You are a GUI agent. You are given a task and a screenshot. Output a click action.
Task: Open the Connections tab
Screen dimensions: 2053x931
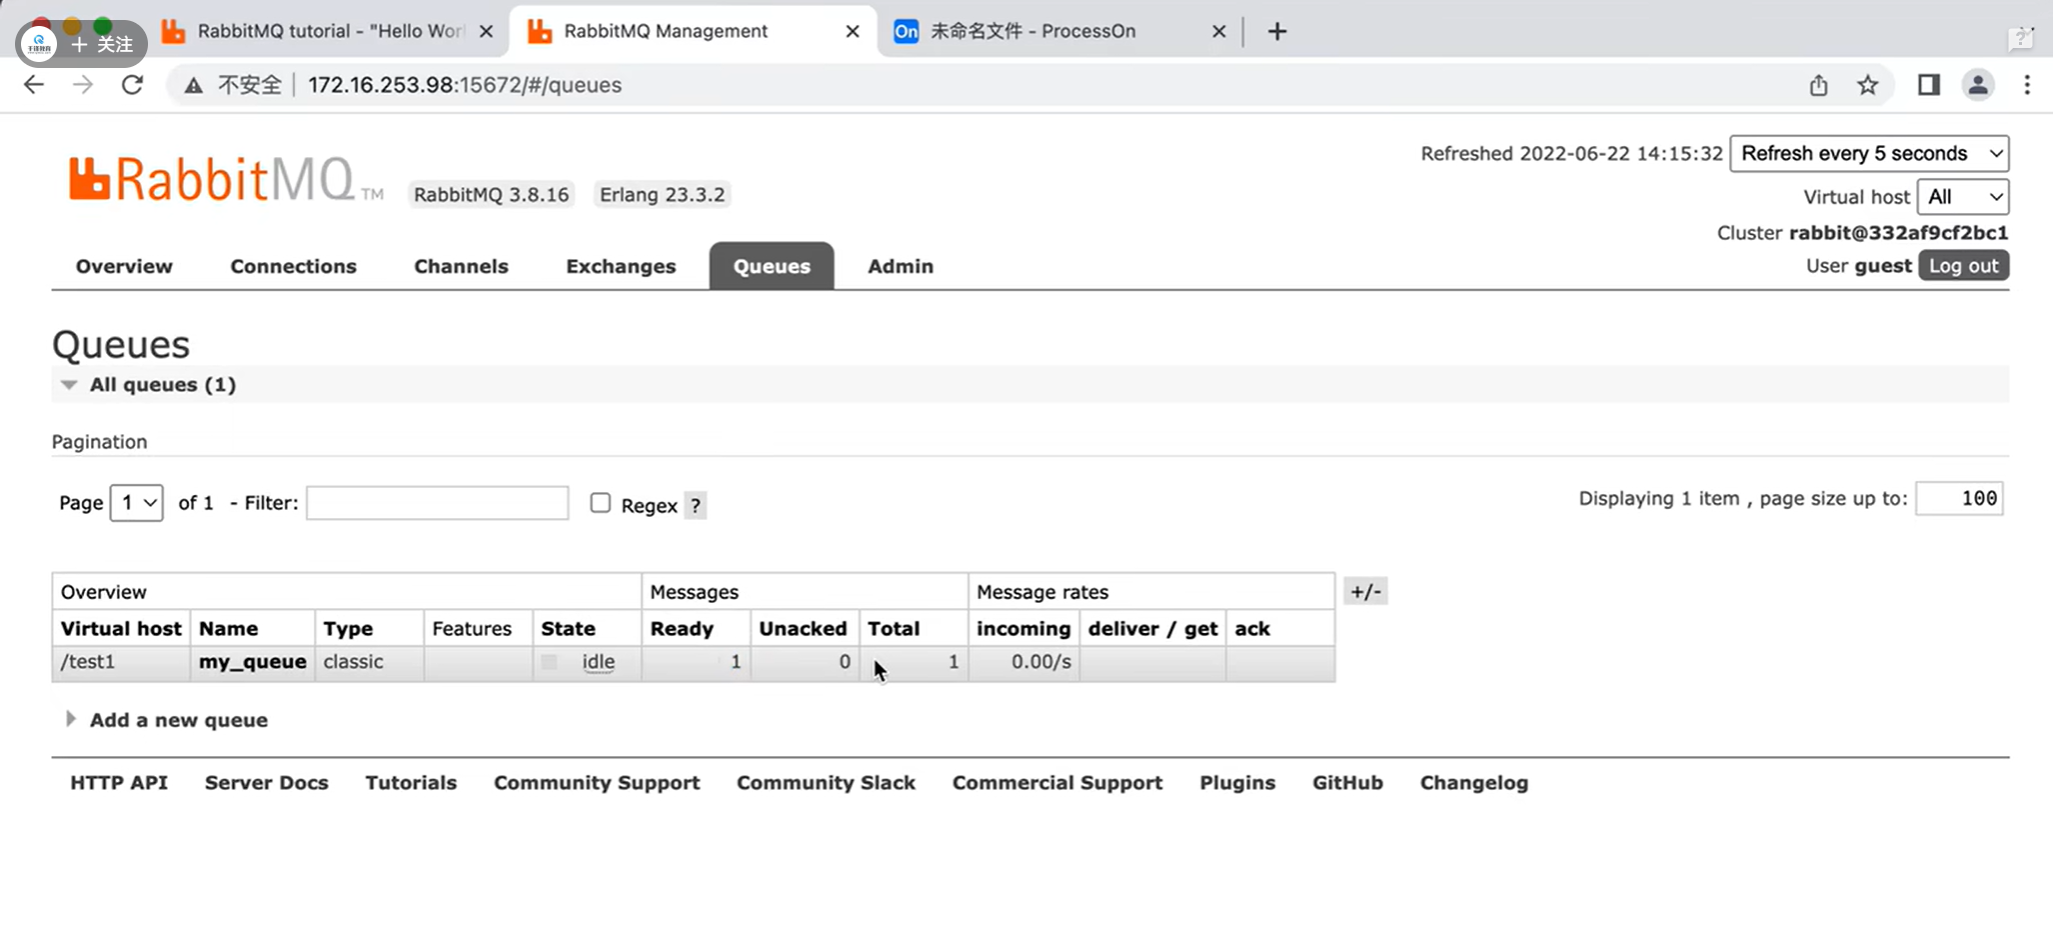click(x=293, y=266)
